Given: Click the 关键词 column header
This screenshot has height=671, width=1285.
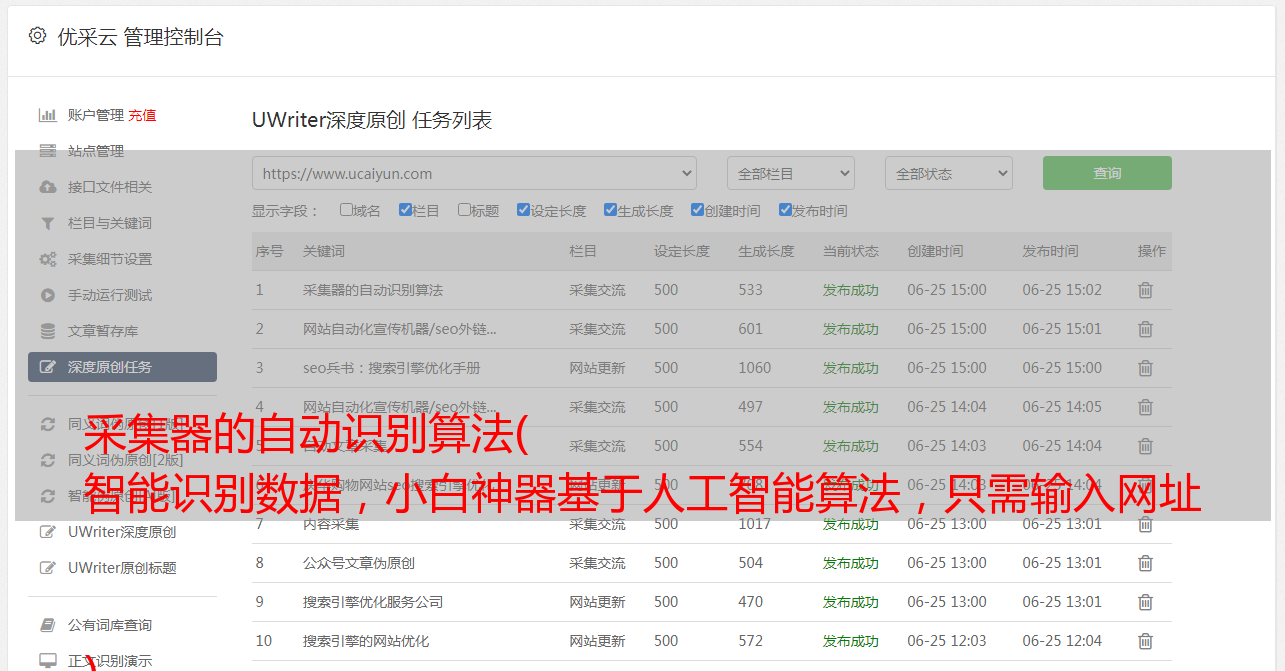Looking at the screenshot, I should [x=324, y=251].
